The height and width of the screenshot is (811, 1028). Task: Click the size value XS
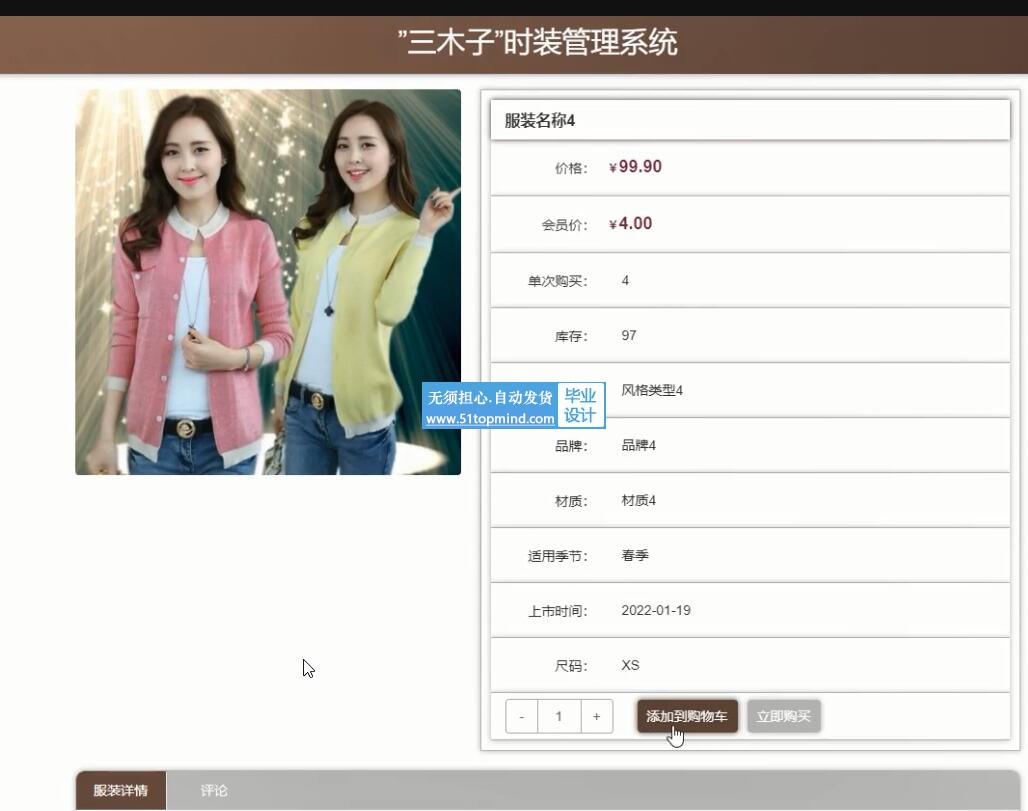630,665
